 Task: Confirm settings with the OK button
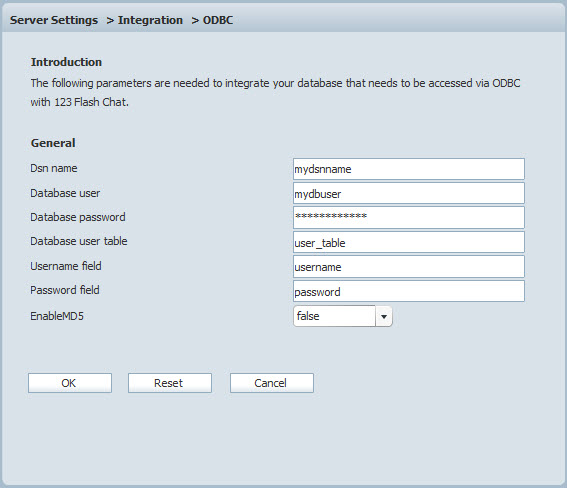point(70,383)
